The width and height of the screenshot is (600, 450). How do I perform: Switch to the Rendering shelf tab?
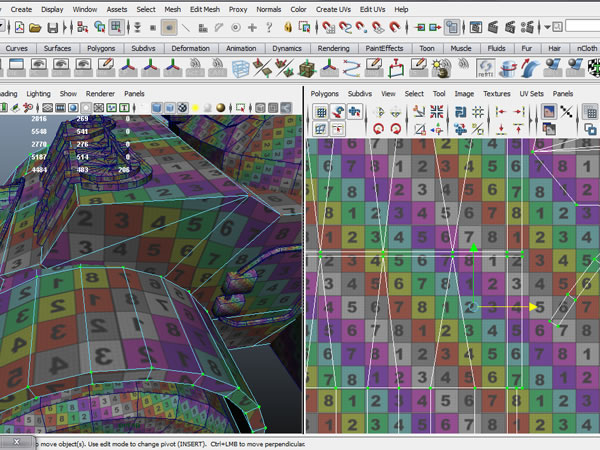coord(333,48)
